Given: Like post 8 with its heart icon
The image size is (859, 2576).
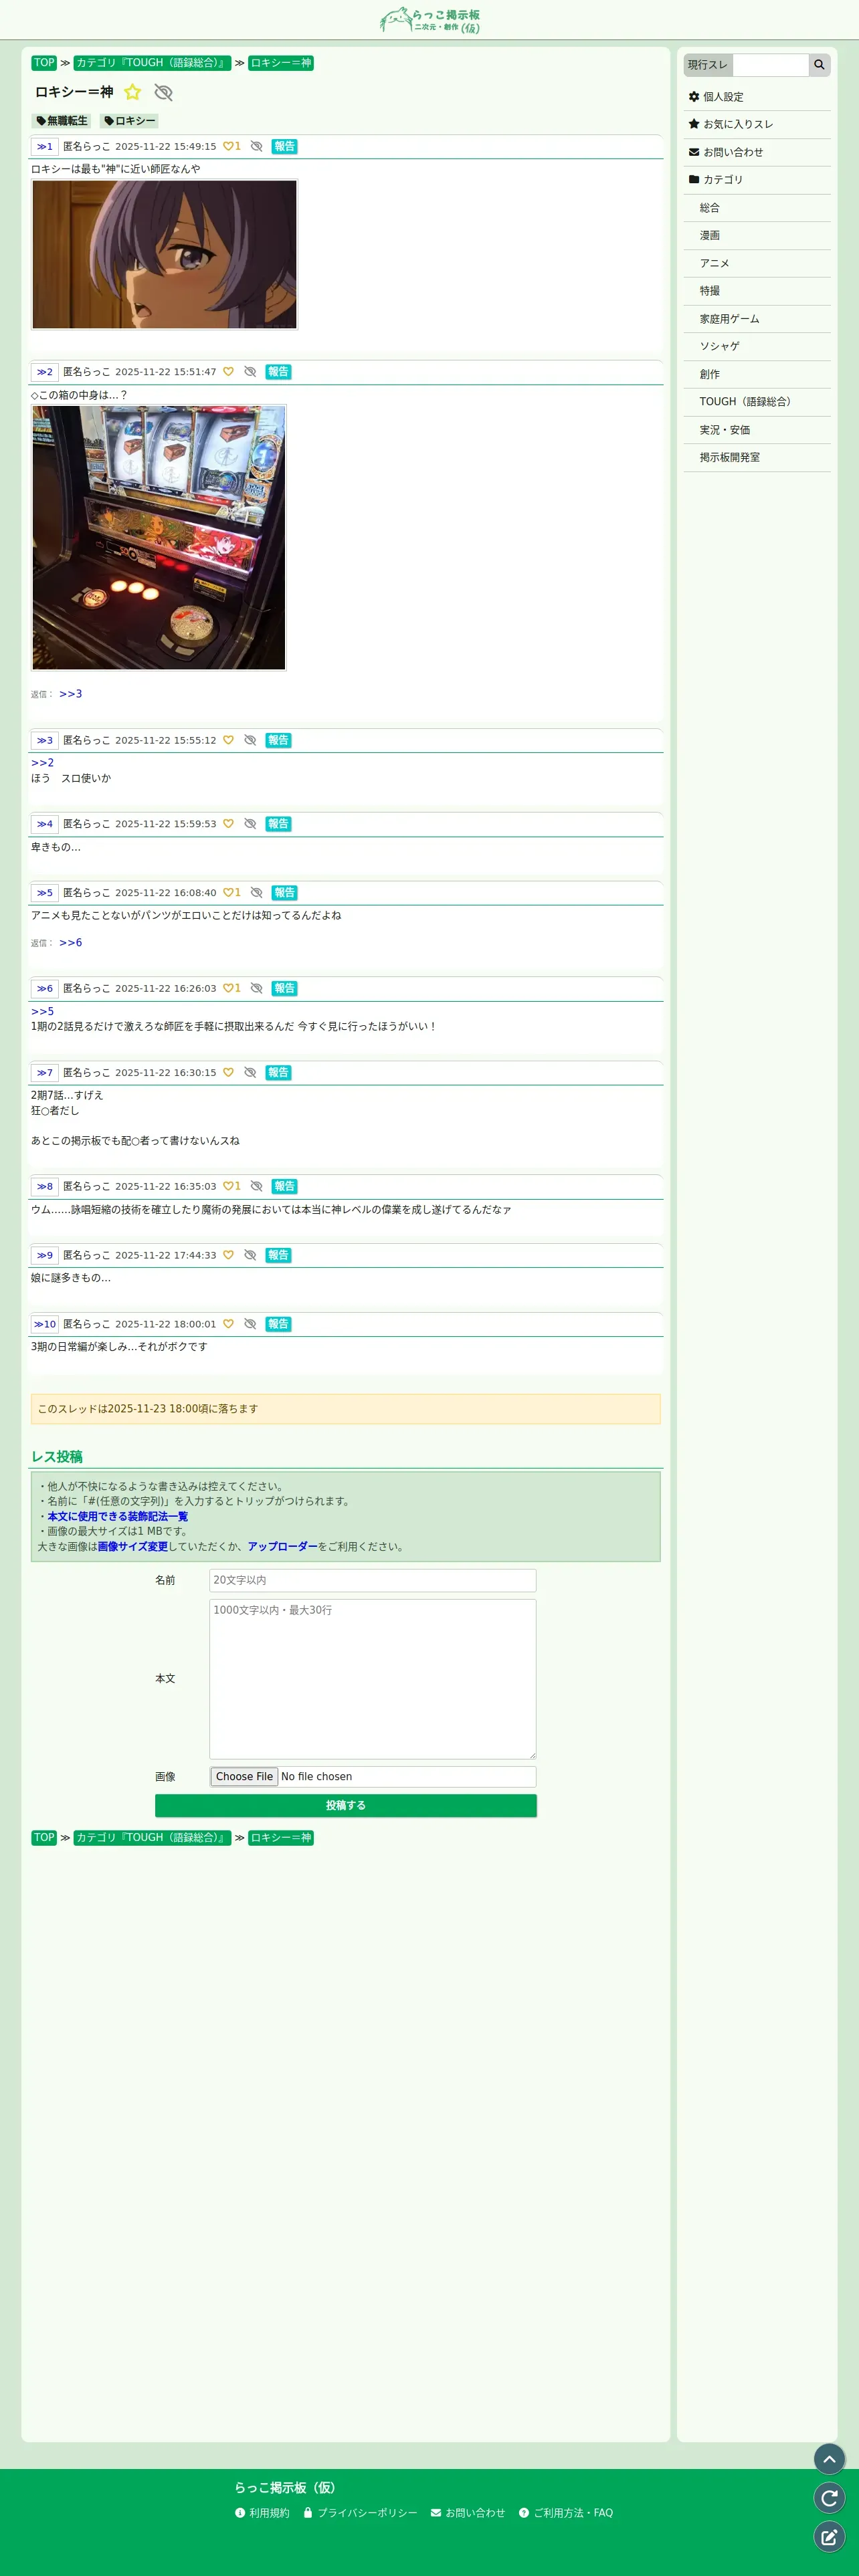Looking at the screenshot, I should click(232, 1186).
